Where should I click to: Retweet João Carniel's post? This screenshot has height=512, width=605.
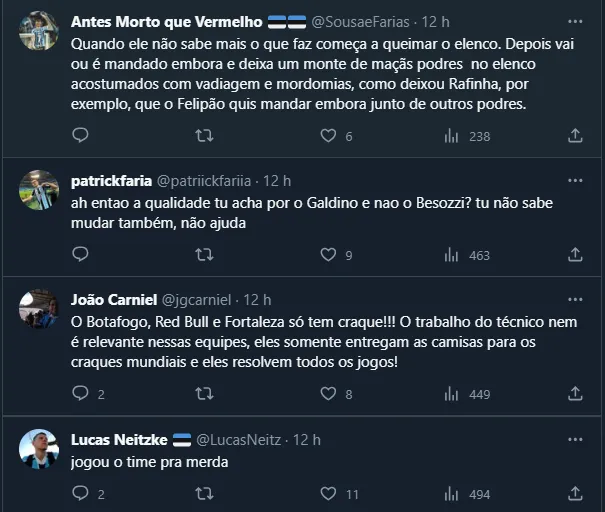204,394
